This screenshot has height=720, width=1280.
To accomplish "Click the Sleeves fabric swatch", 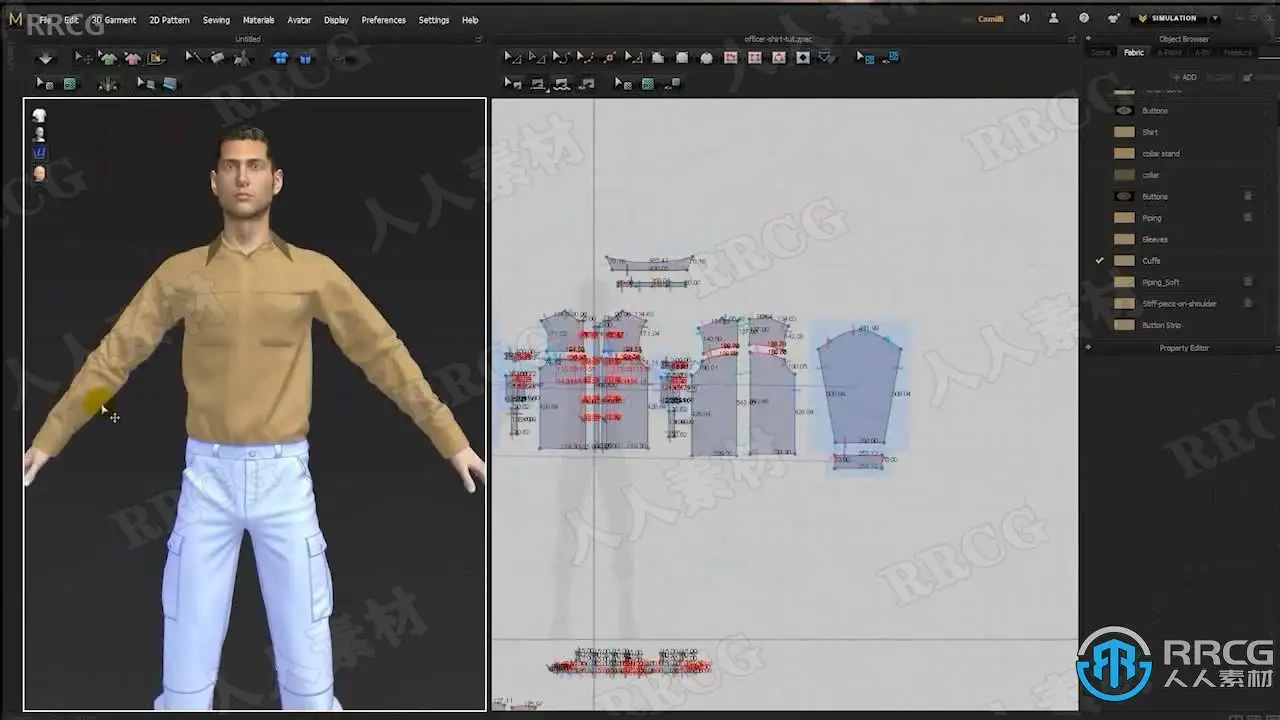I will tap(1124, 239).
